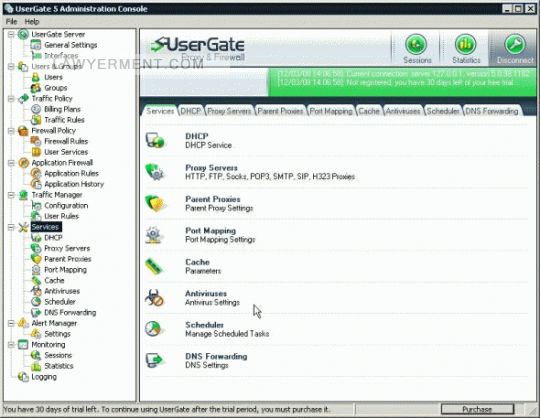Select DNS Forwarding in the tree
The width and height of the screenshot is (540, 418).
[x=70, y=313]
